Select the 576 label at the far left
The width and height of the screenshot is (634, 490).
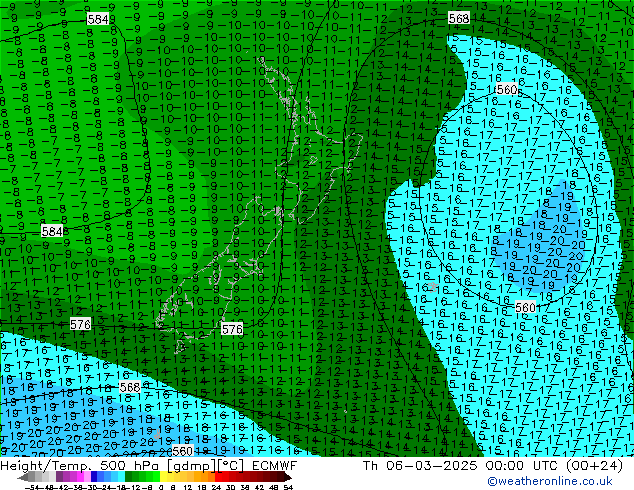point(80,324)
